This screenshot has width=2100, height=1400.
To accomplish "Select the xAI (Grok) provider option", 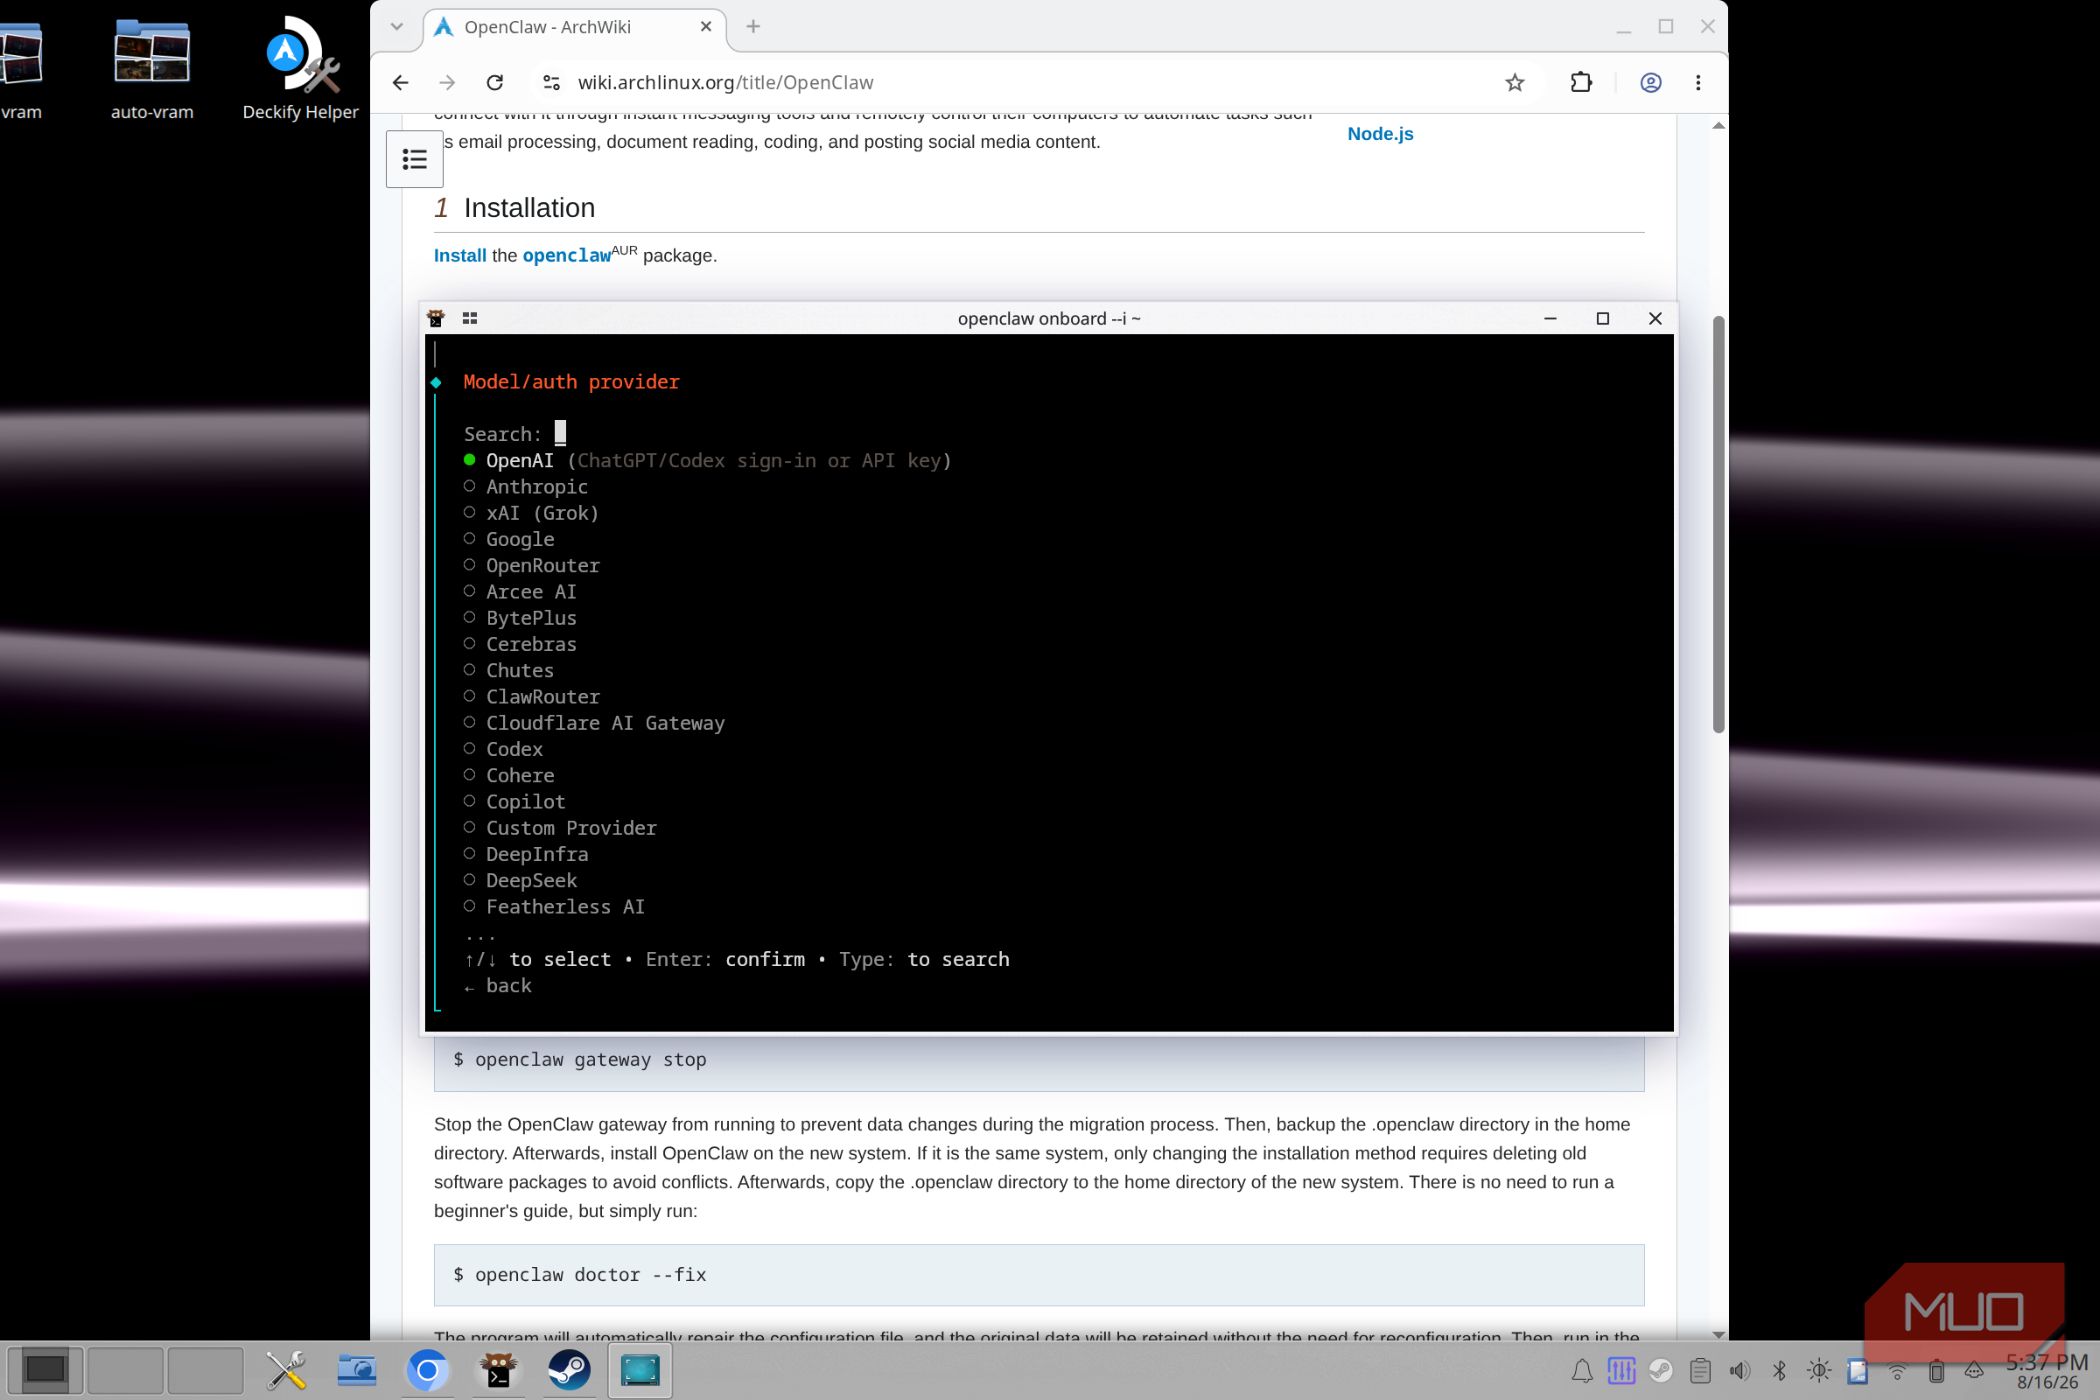I will (531, 513).
